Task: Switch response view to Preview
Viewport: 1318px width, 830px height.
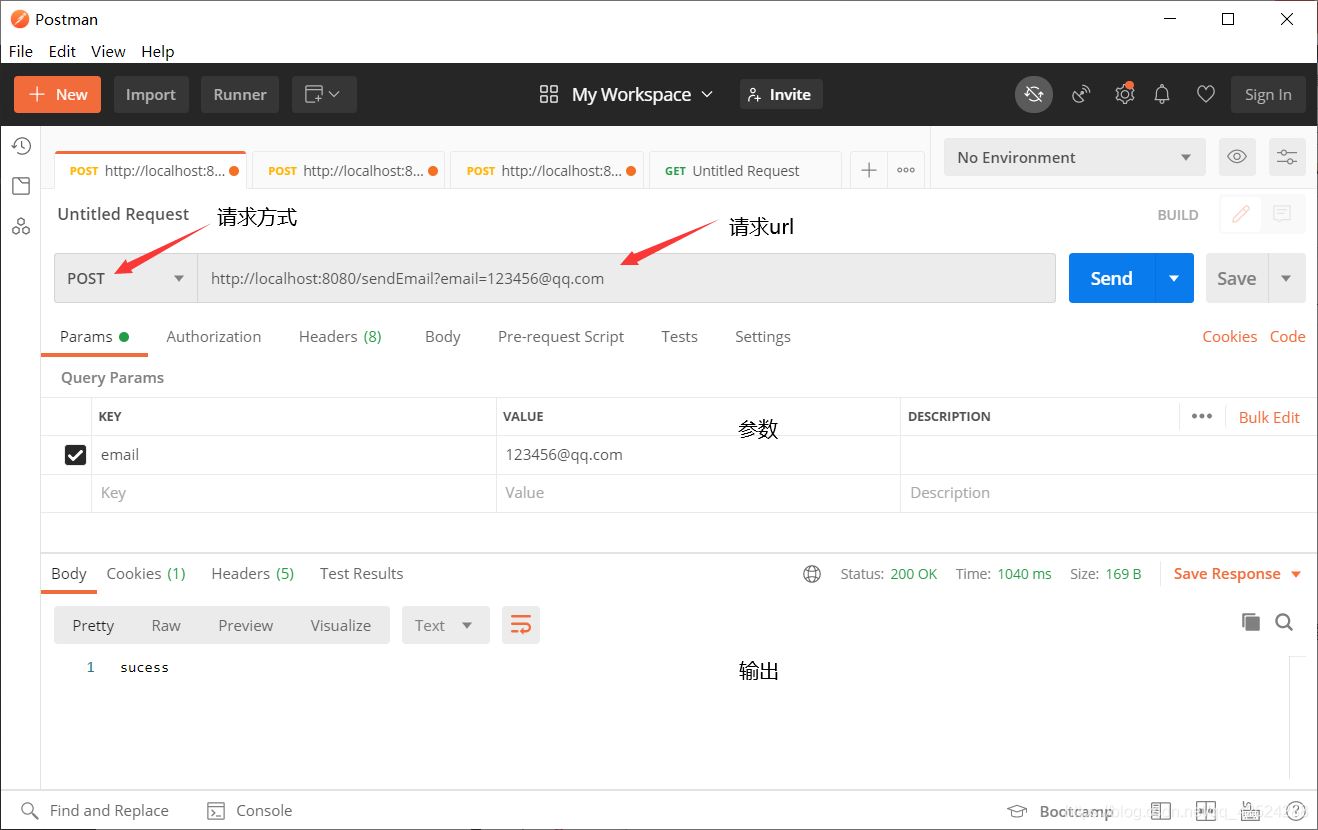Action: [x=246, y=625]
